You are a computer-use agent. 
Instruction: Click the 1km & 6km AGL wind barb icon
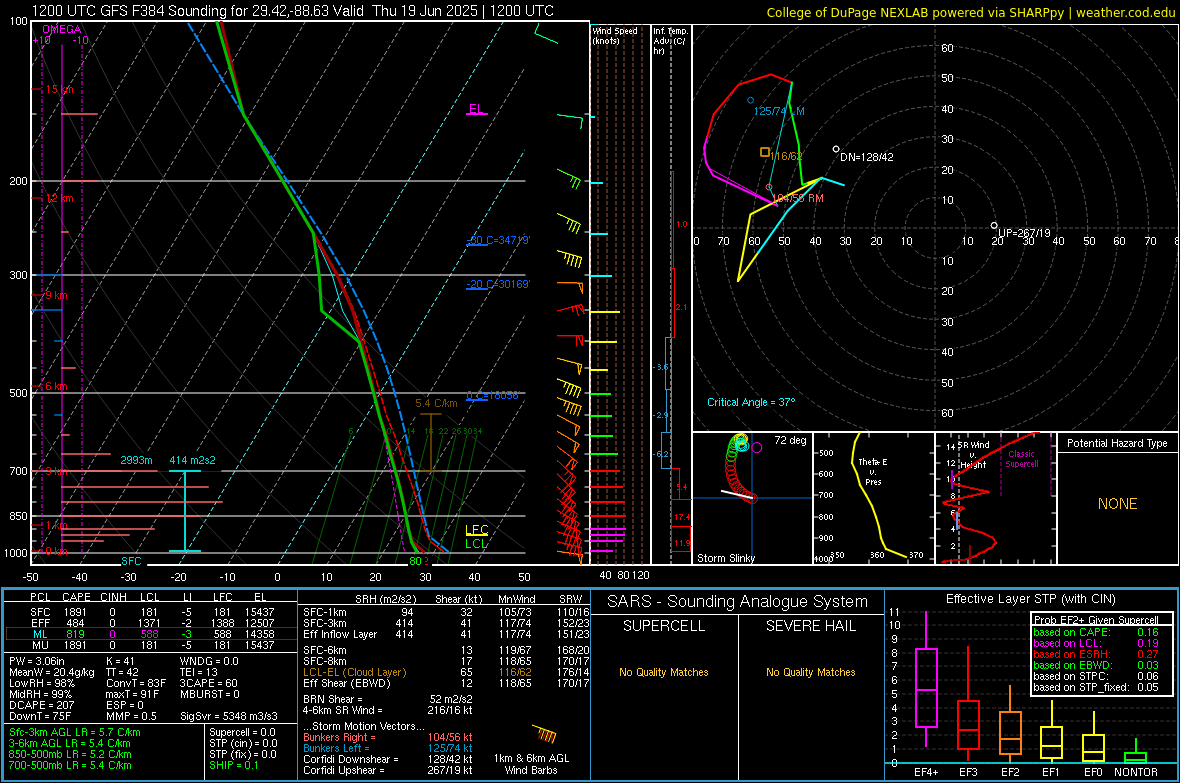pyautogui.click(x=545, y=735)
